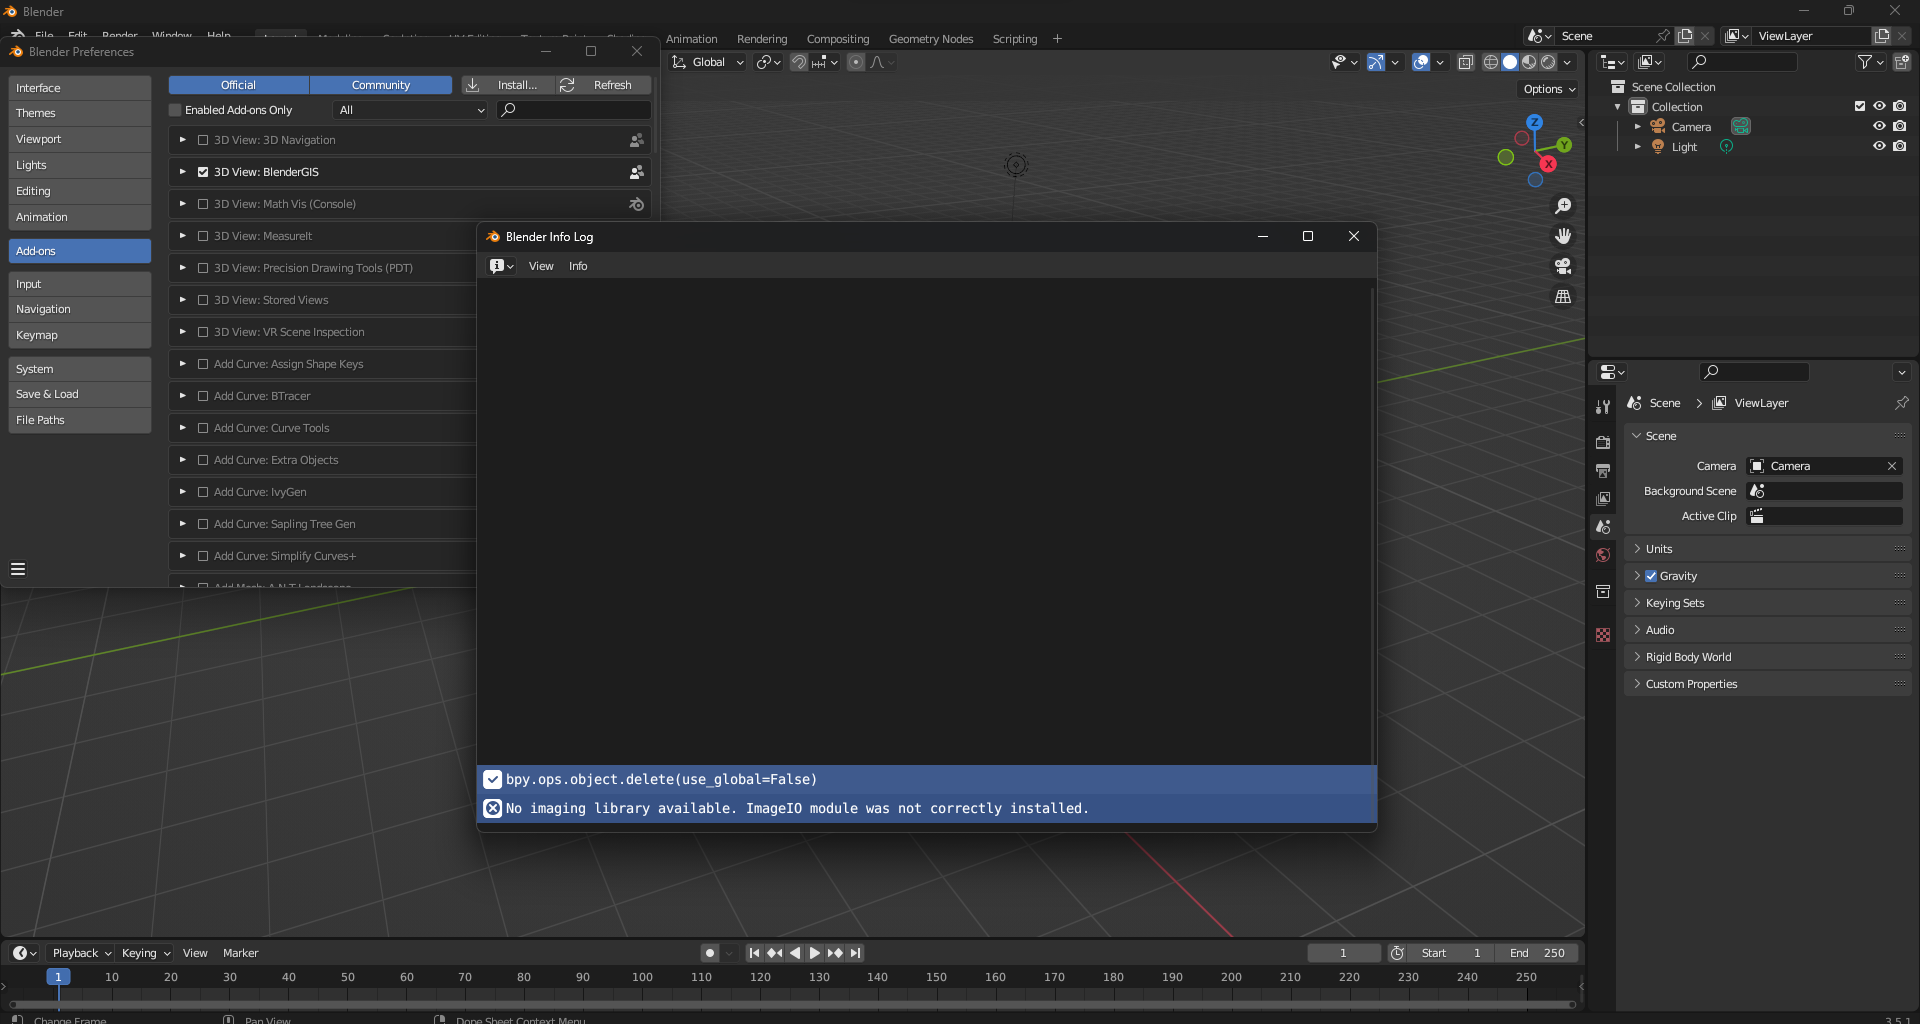1920x1024 pixels.
Task: Open the Texture Properties checker icon
Action: 1604,635
